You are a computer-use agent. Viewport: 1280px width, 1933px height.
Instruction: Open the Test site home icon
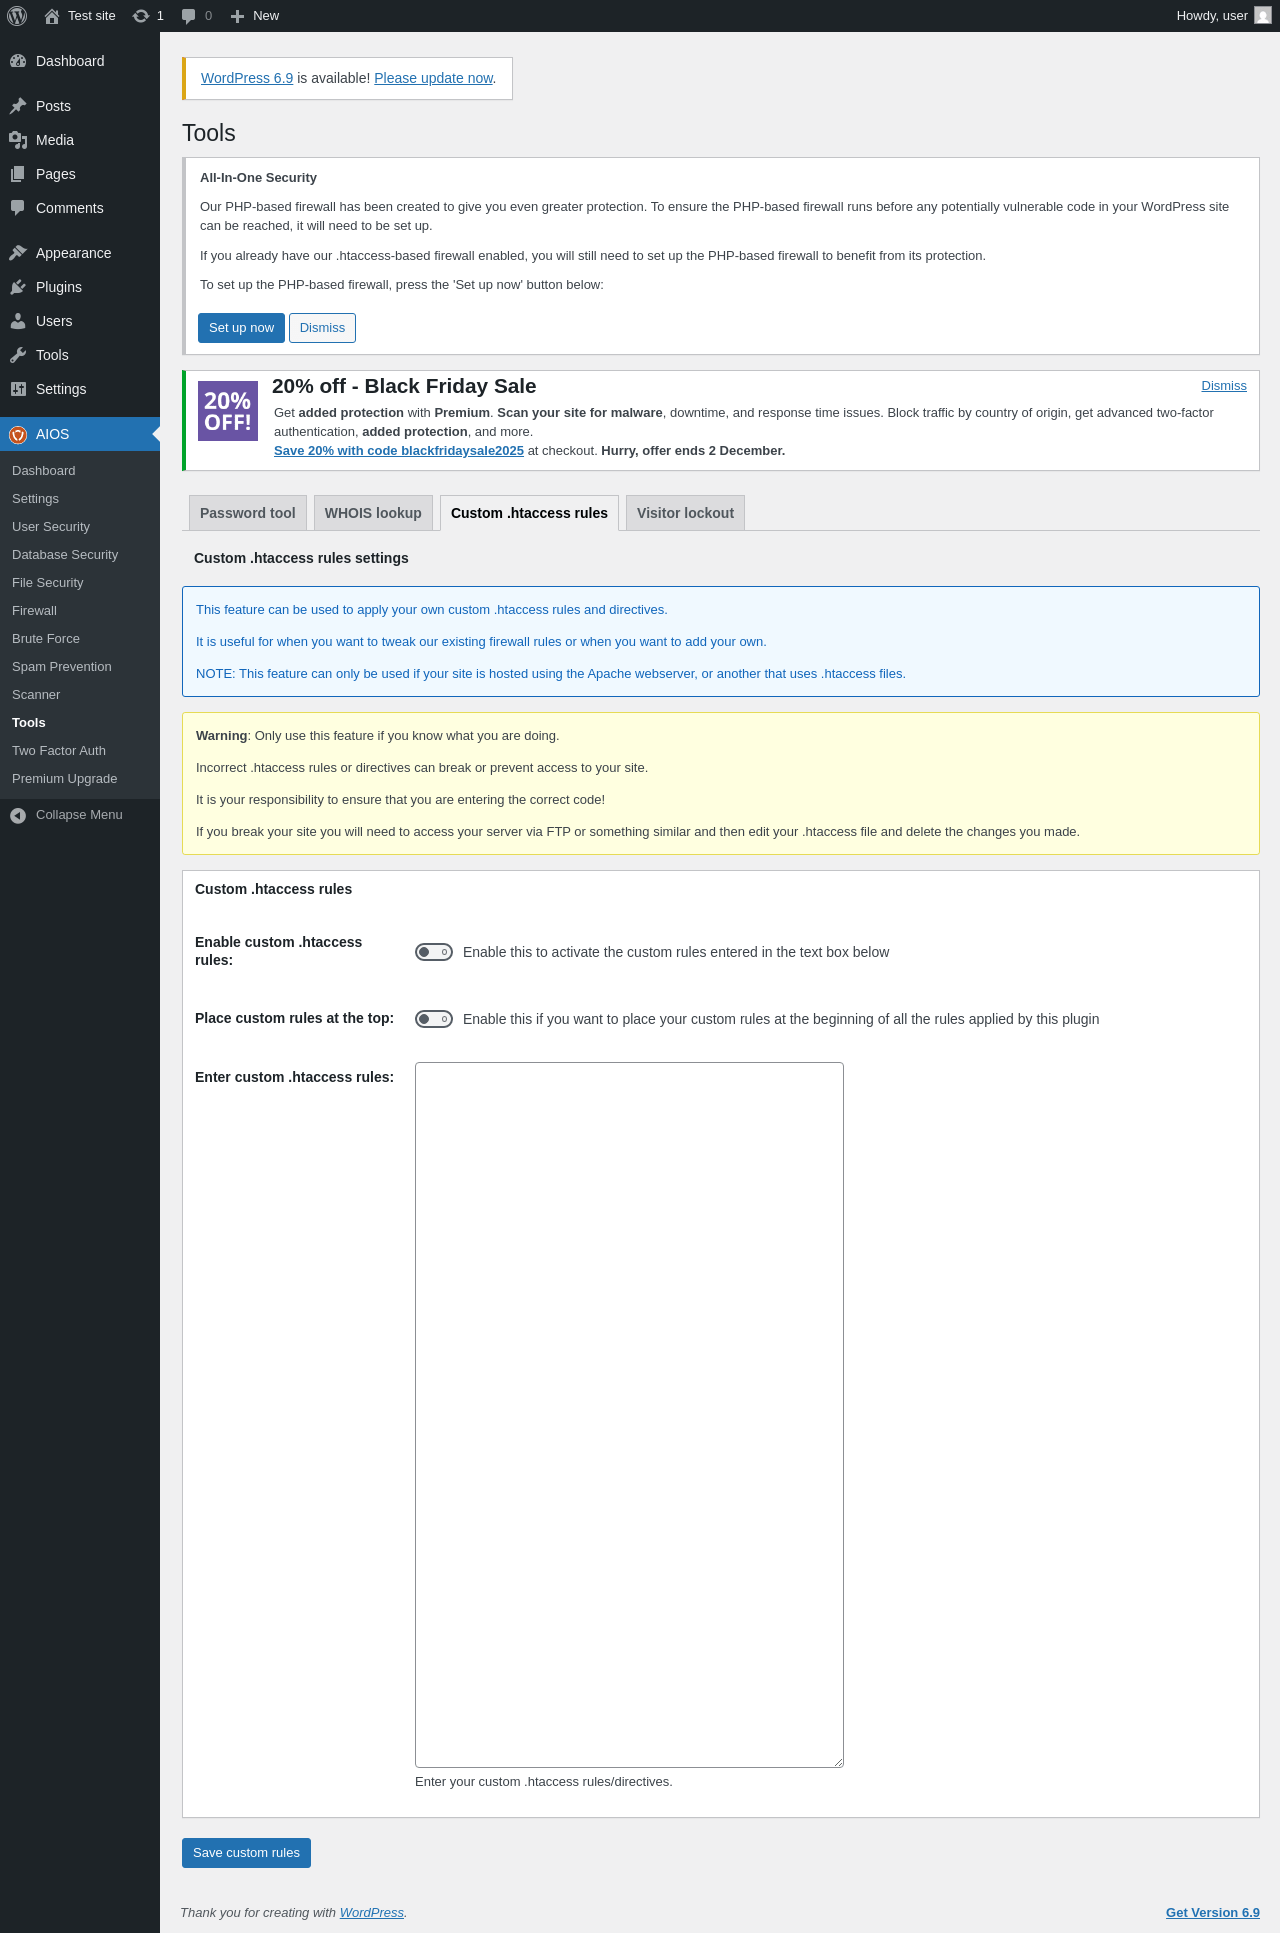(x=52, y=16)
